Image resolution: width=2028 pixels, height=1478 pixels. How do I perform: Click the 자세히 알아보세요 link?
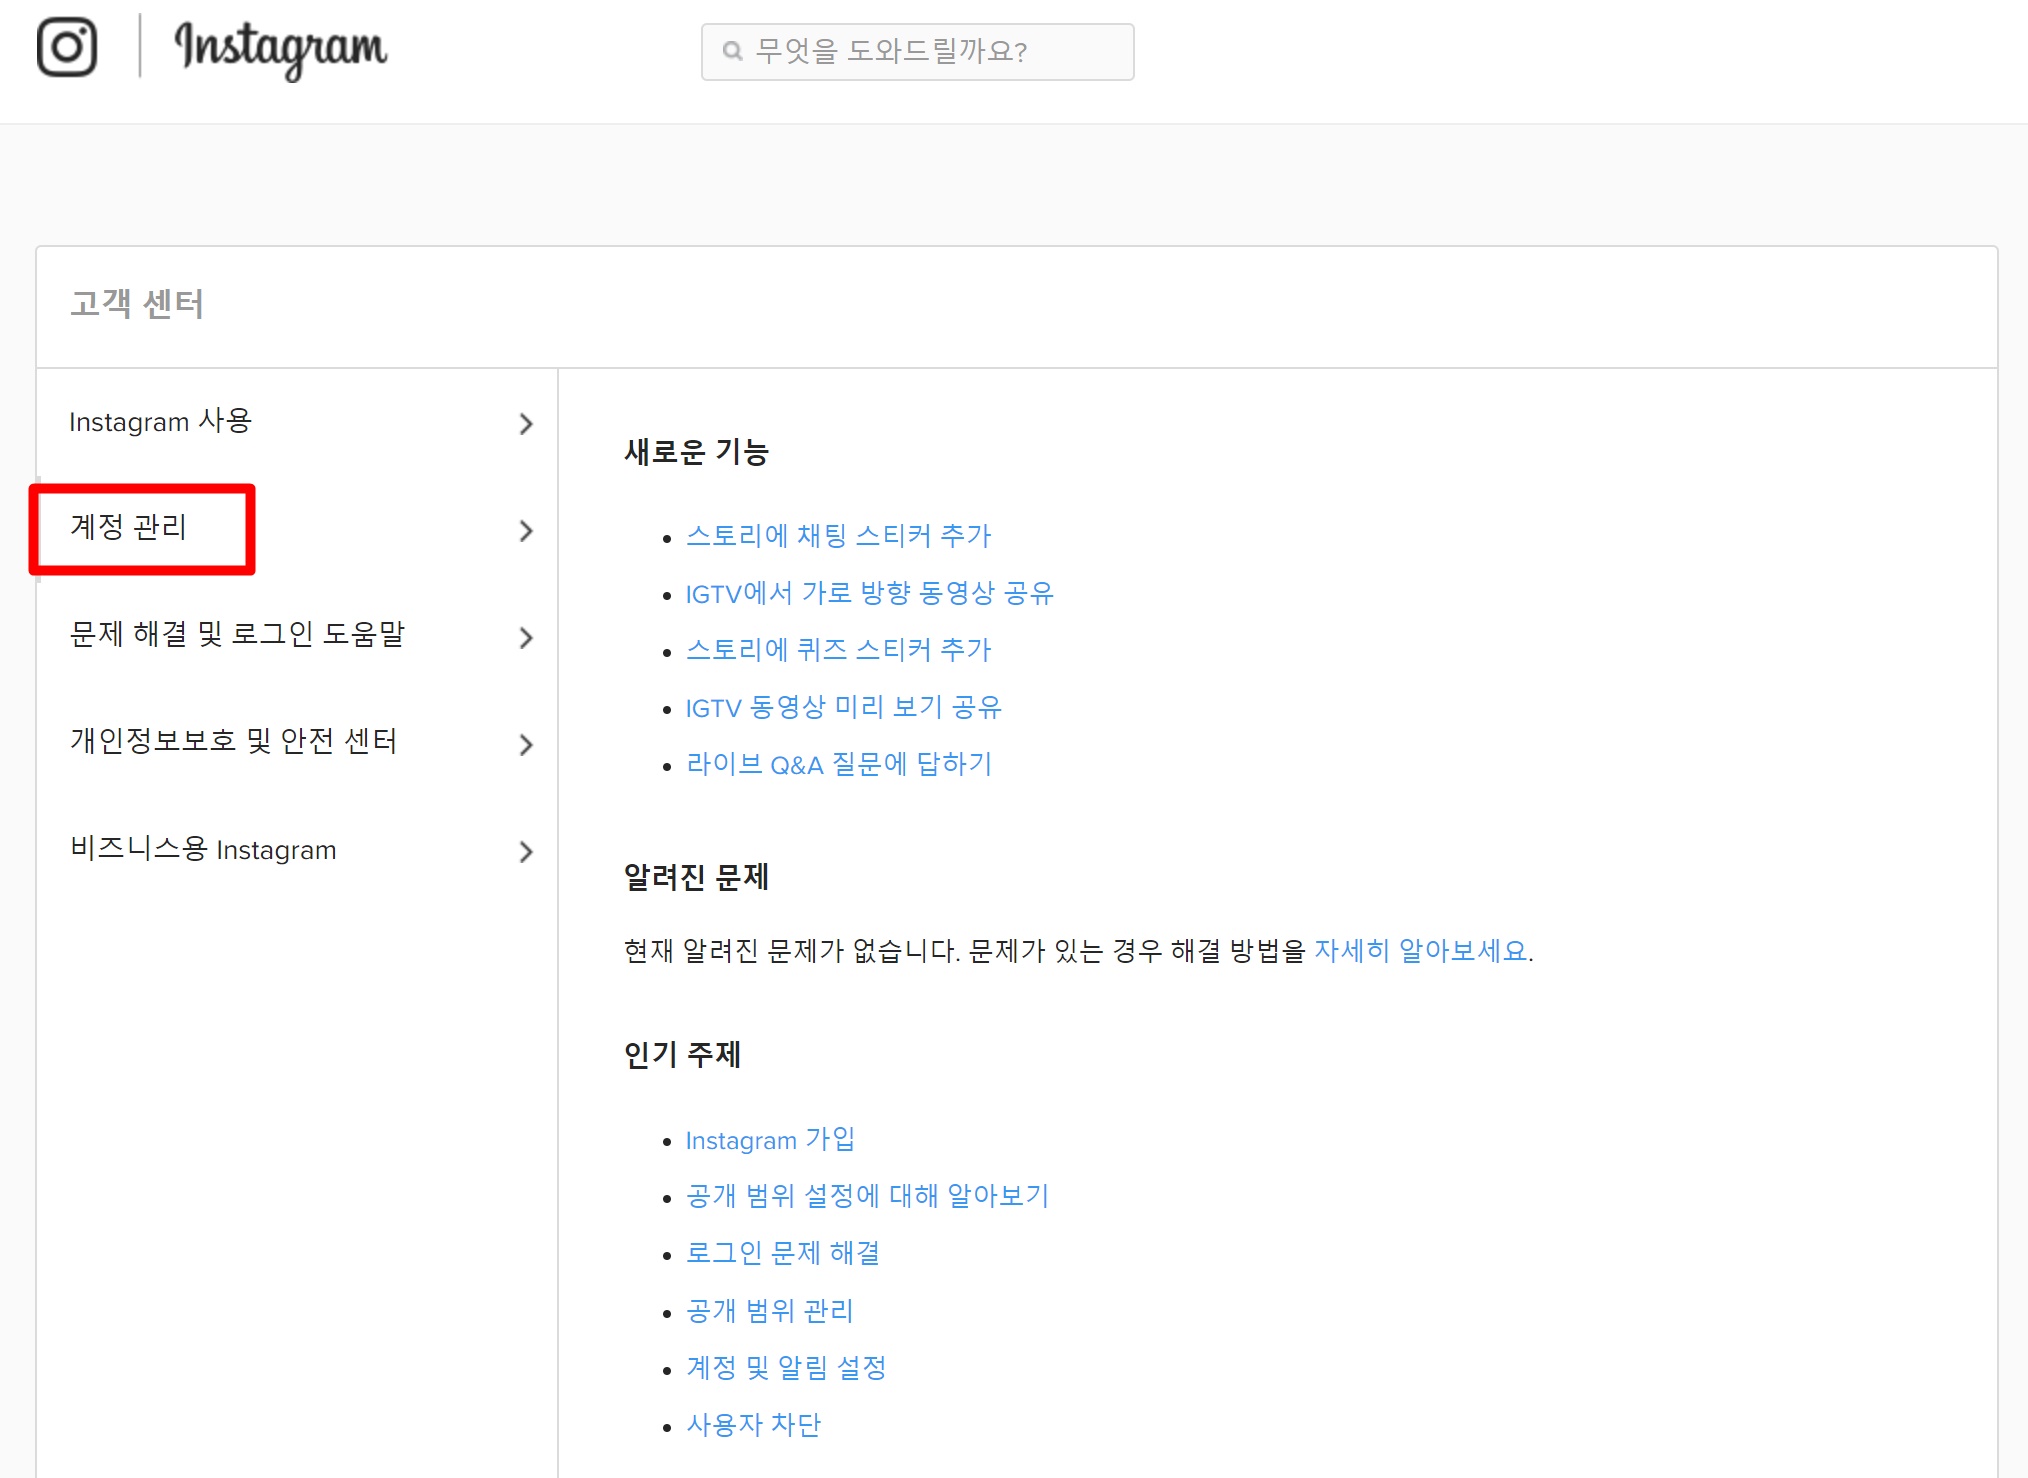pyautogui.click(x=1420, y=950)
